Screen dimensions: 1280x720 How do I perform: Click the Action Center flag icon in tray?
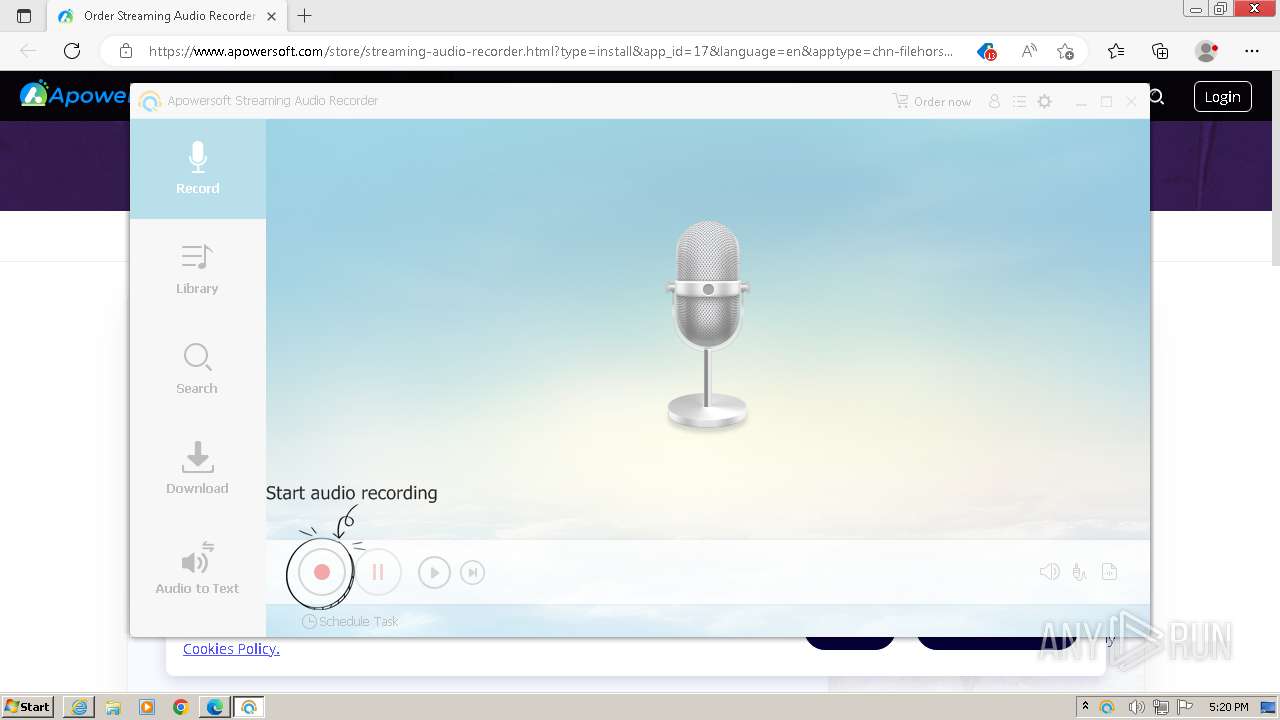1186,707
